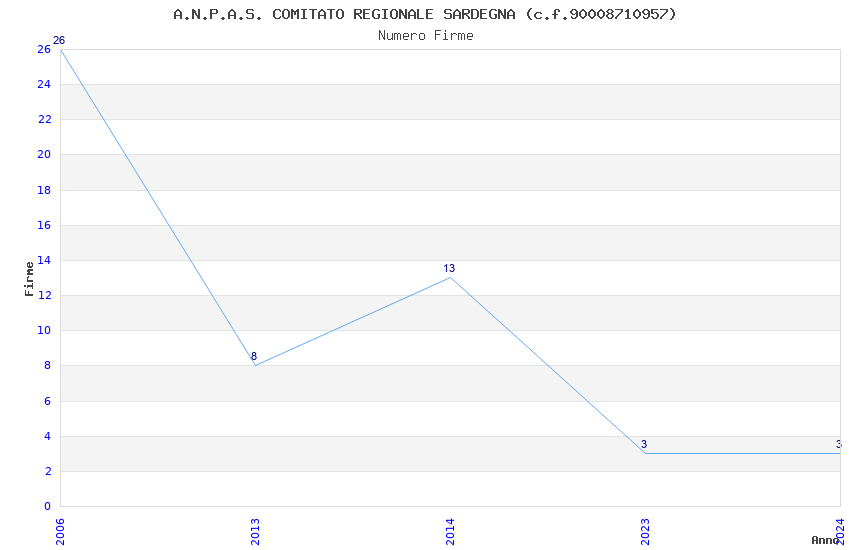Select x-axis year 2006

[60, 532]
